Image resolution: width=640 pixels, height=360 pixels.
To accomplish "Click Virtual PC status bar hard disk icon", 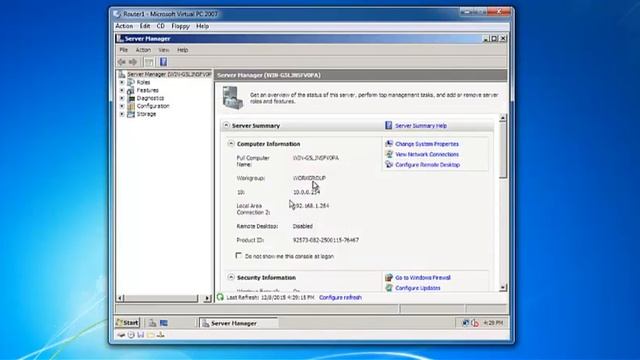I will pyautogui.click(x=121, y=335).
